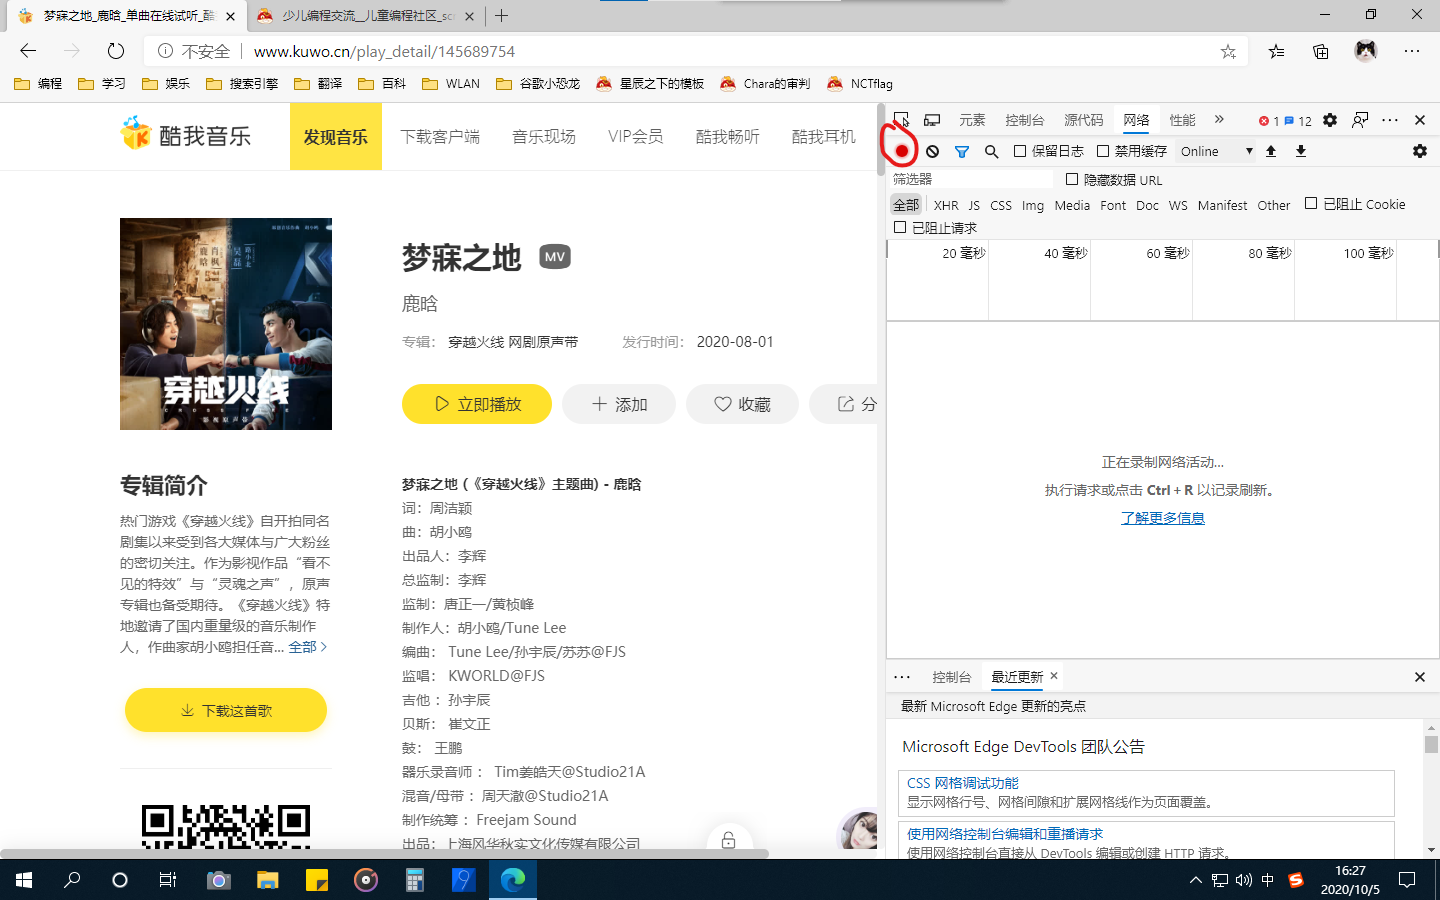Image resolution: width=1440 pixels, height=900 pixels.
Task: Open DevTools settings gear in top bar
Action: 1330,120
